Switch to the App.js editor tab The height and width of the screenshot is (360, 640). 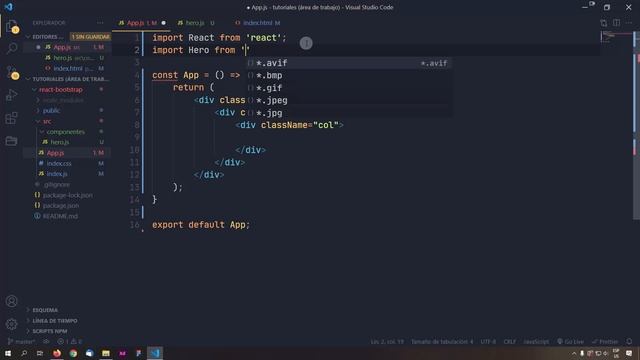pos(141,23)
